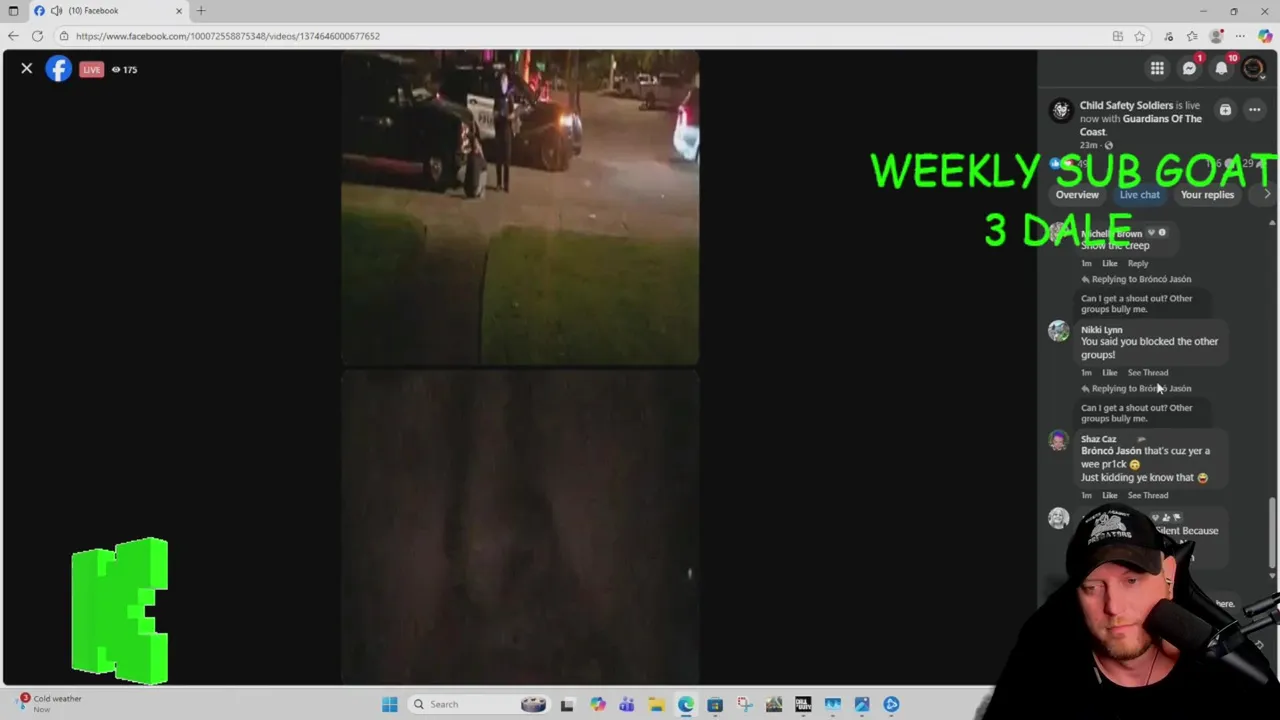
Task: Select the (10) Facebook tab
Action: pos(109,11)
